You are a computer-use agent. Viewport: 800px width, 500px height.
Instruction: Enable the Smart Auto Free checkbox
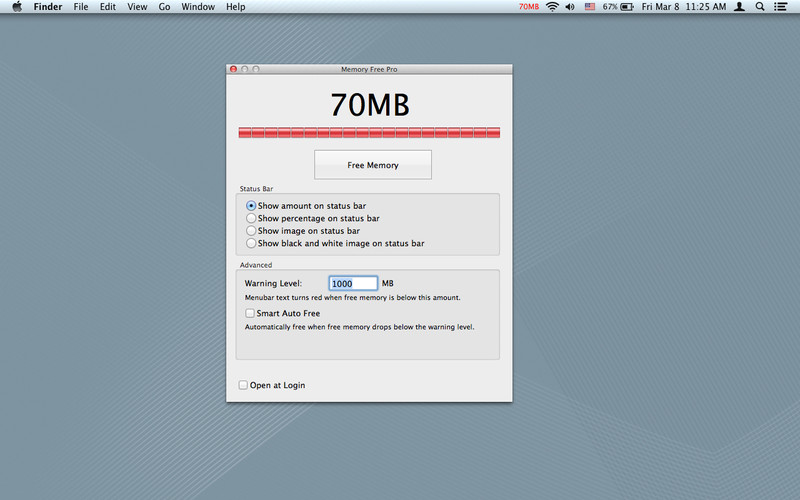click(x=250, y=313)
